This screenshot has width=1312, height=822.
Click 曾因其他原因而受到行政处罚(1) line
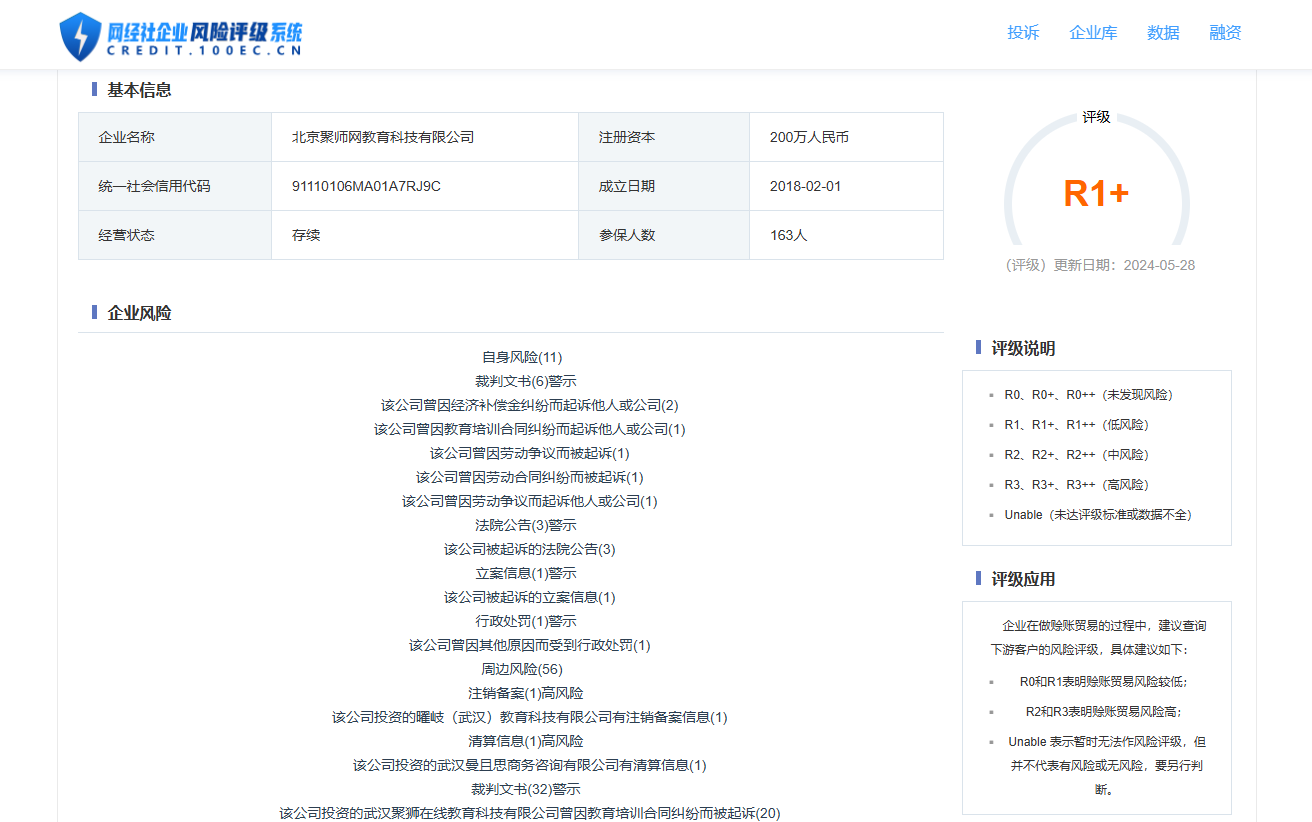(x=530, y=645)
